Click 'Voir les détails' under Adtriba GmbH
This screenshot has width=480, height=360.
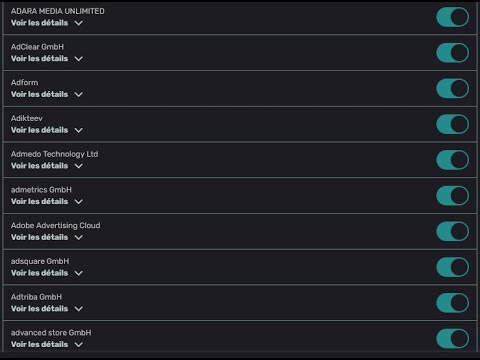(x=39, y=309)
